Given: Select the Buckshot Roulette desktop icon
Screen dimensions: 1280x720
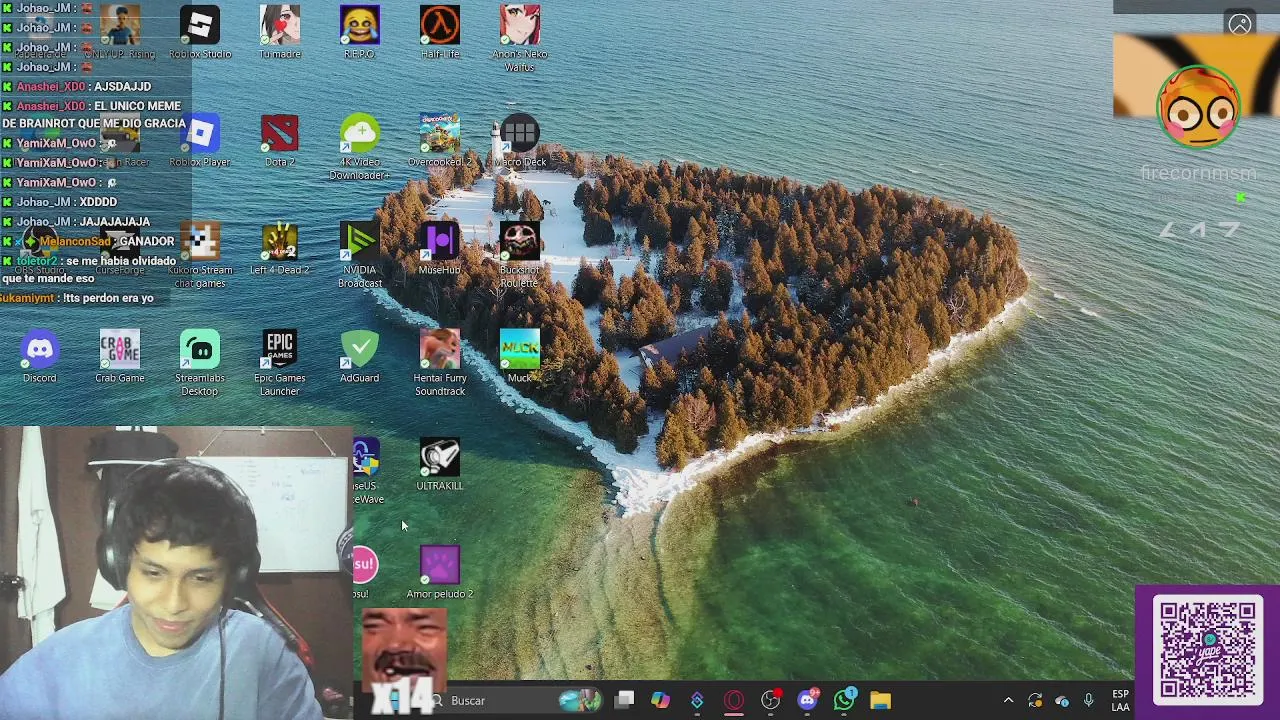Looking at the screenshot, I should click(x=520, y=255).
